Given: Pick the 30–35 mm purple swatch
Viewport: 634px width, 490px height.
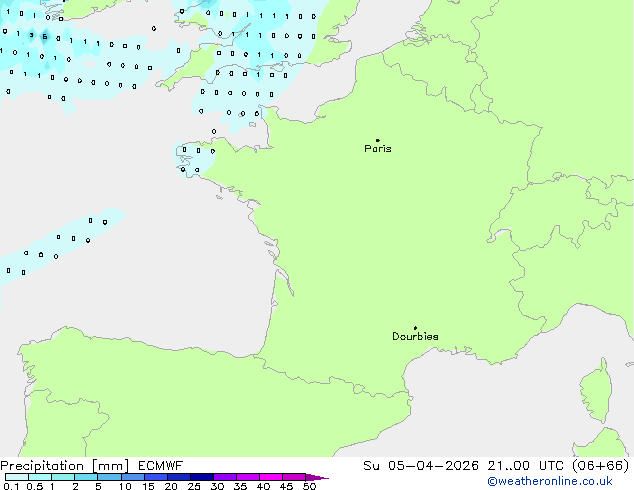Looking at the screenshot, I should coord(225,477).
